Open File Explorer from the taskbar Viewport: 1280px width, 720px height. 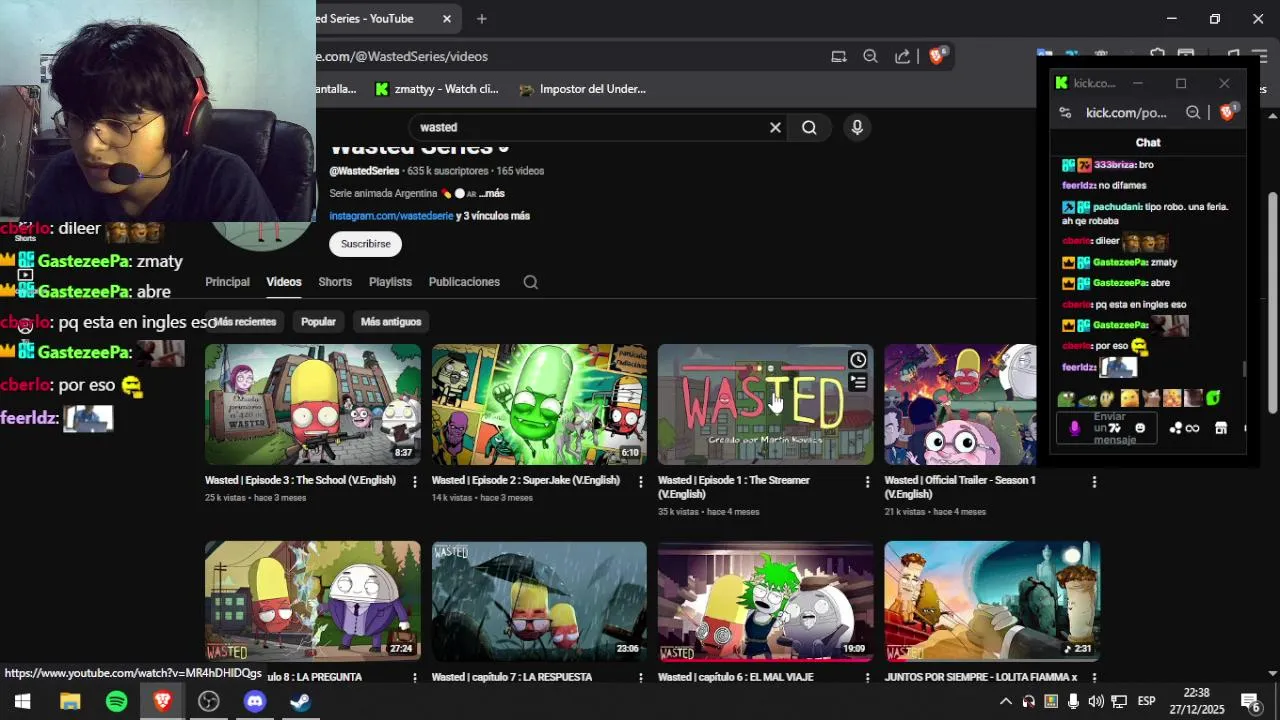tap(70, 701)
